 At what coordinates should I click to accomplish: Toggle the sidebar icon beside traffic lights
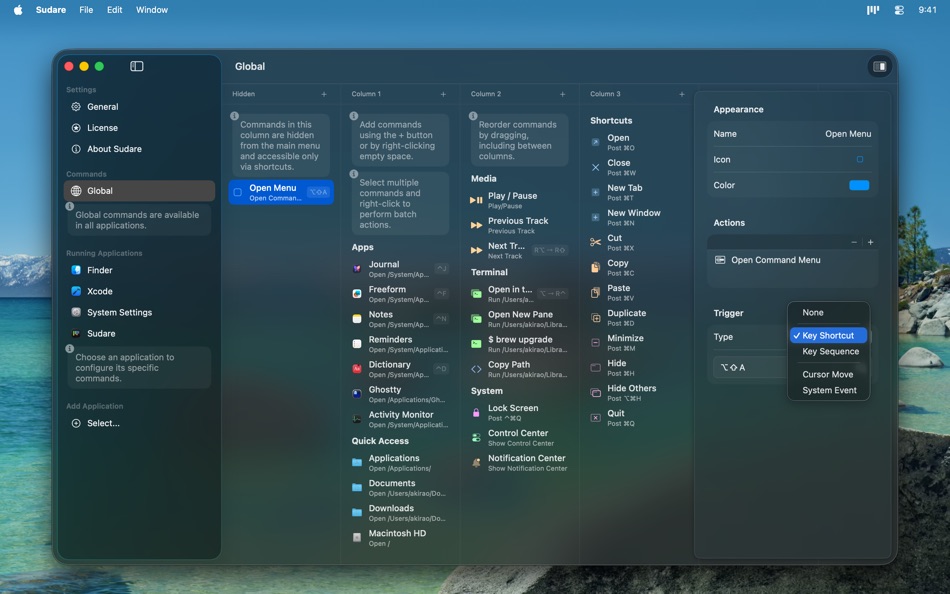[x=136, y=66]
